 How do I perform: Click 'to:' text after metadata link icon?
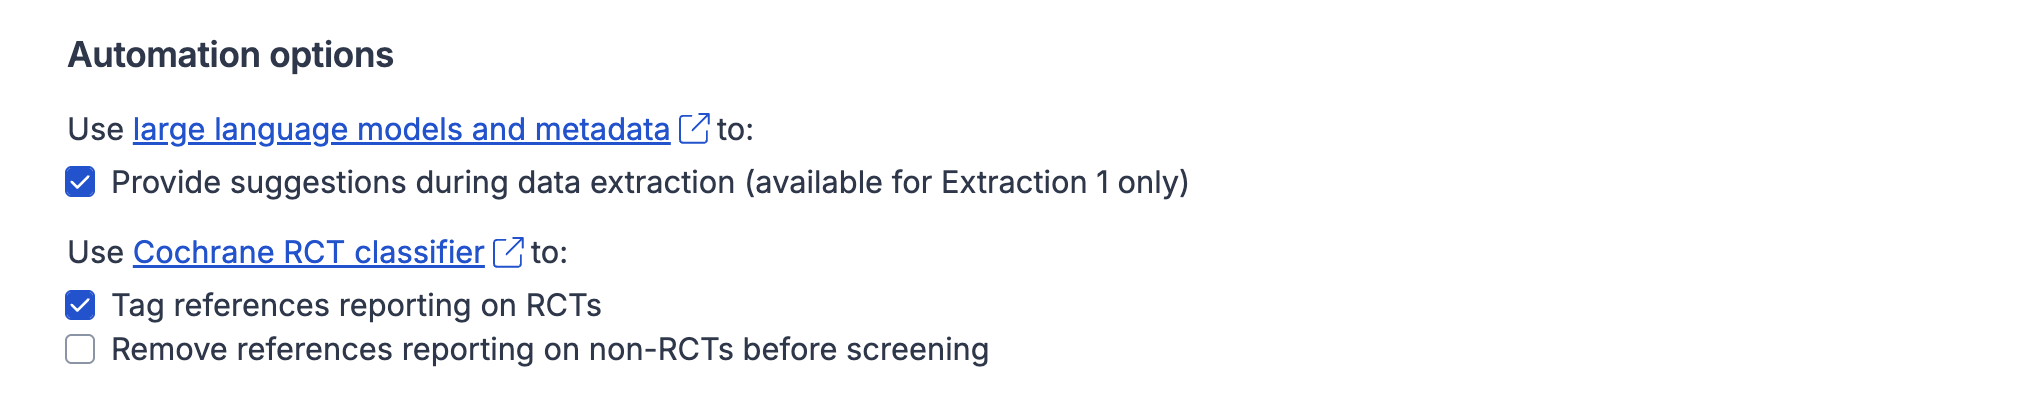[735, 130]
